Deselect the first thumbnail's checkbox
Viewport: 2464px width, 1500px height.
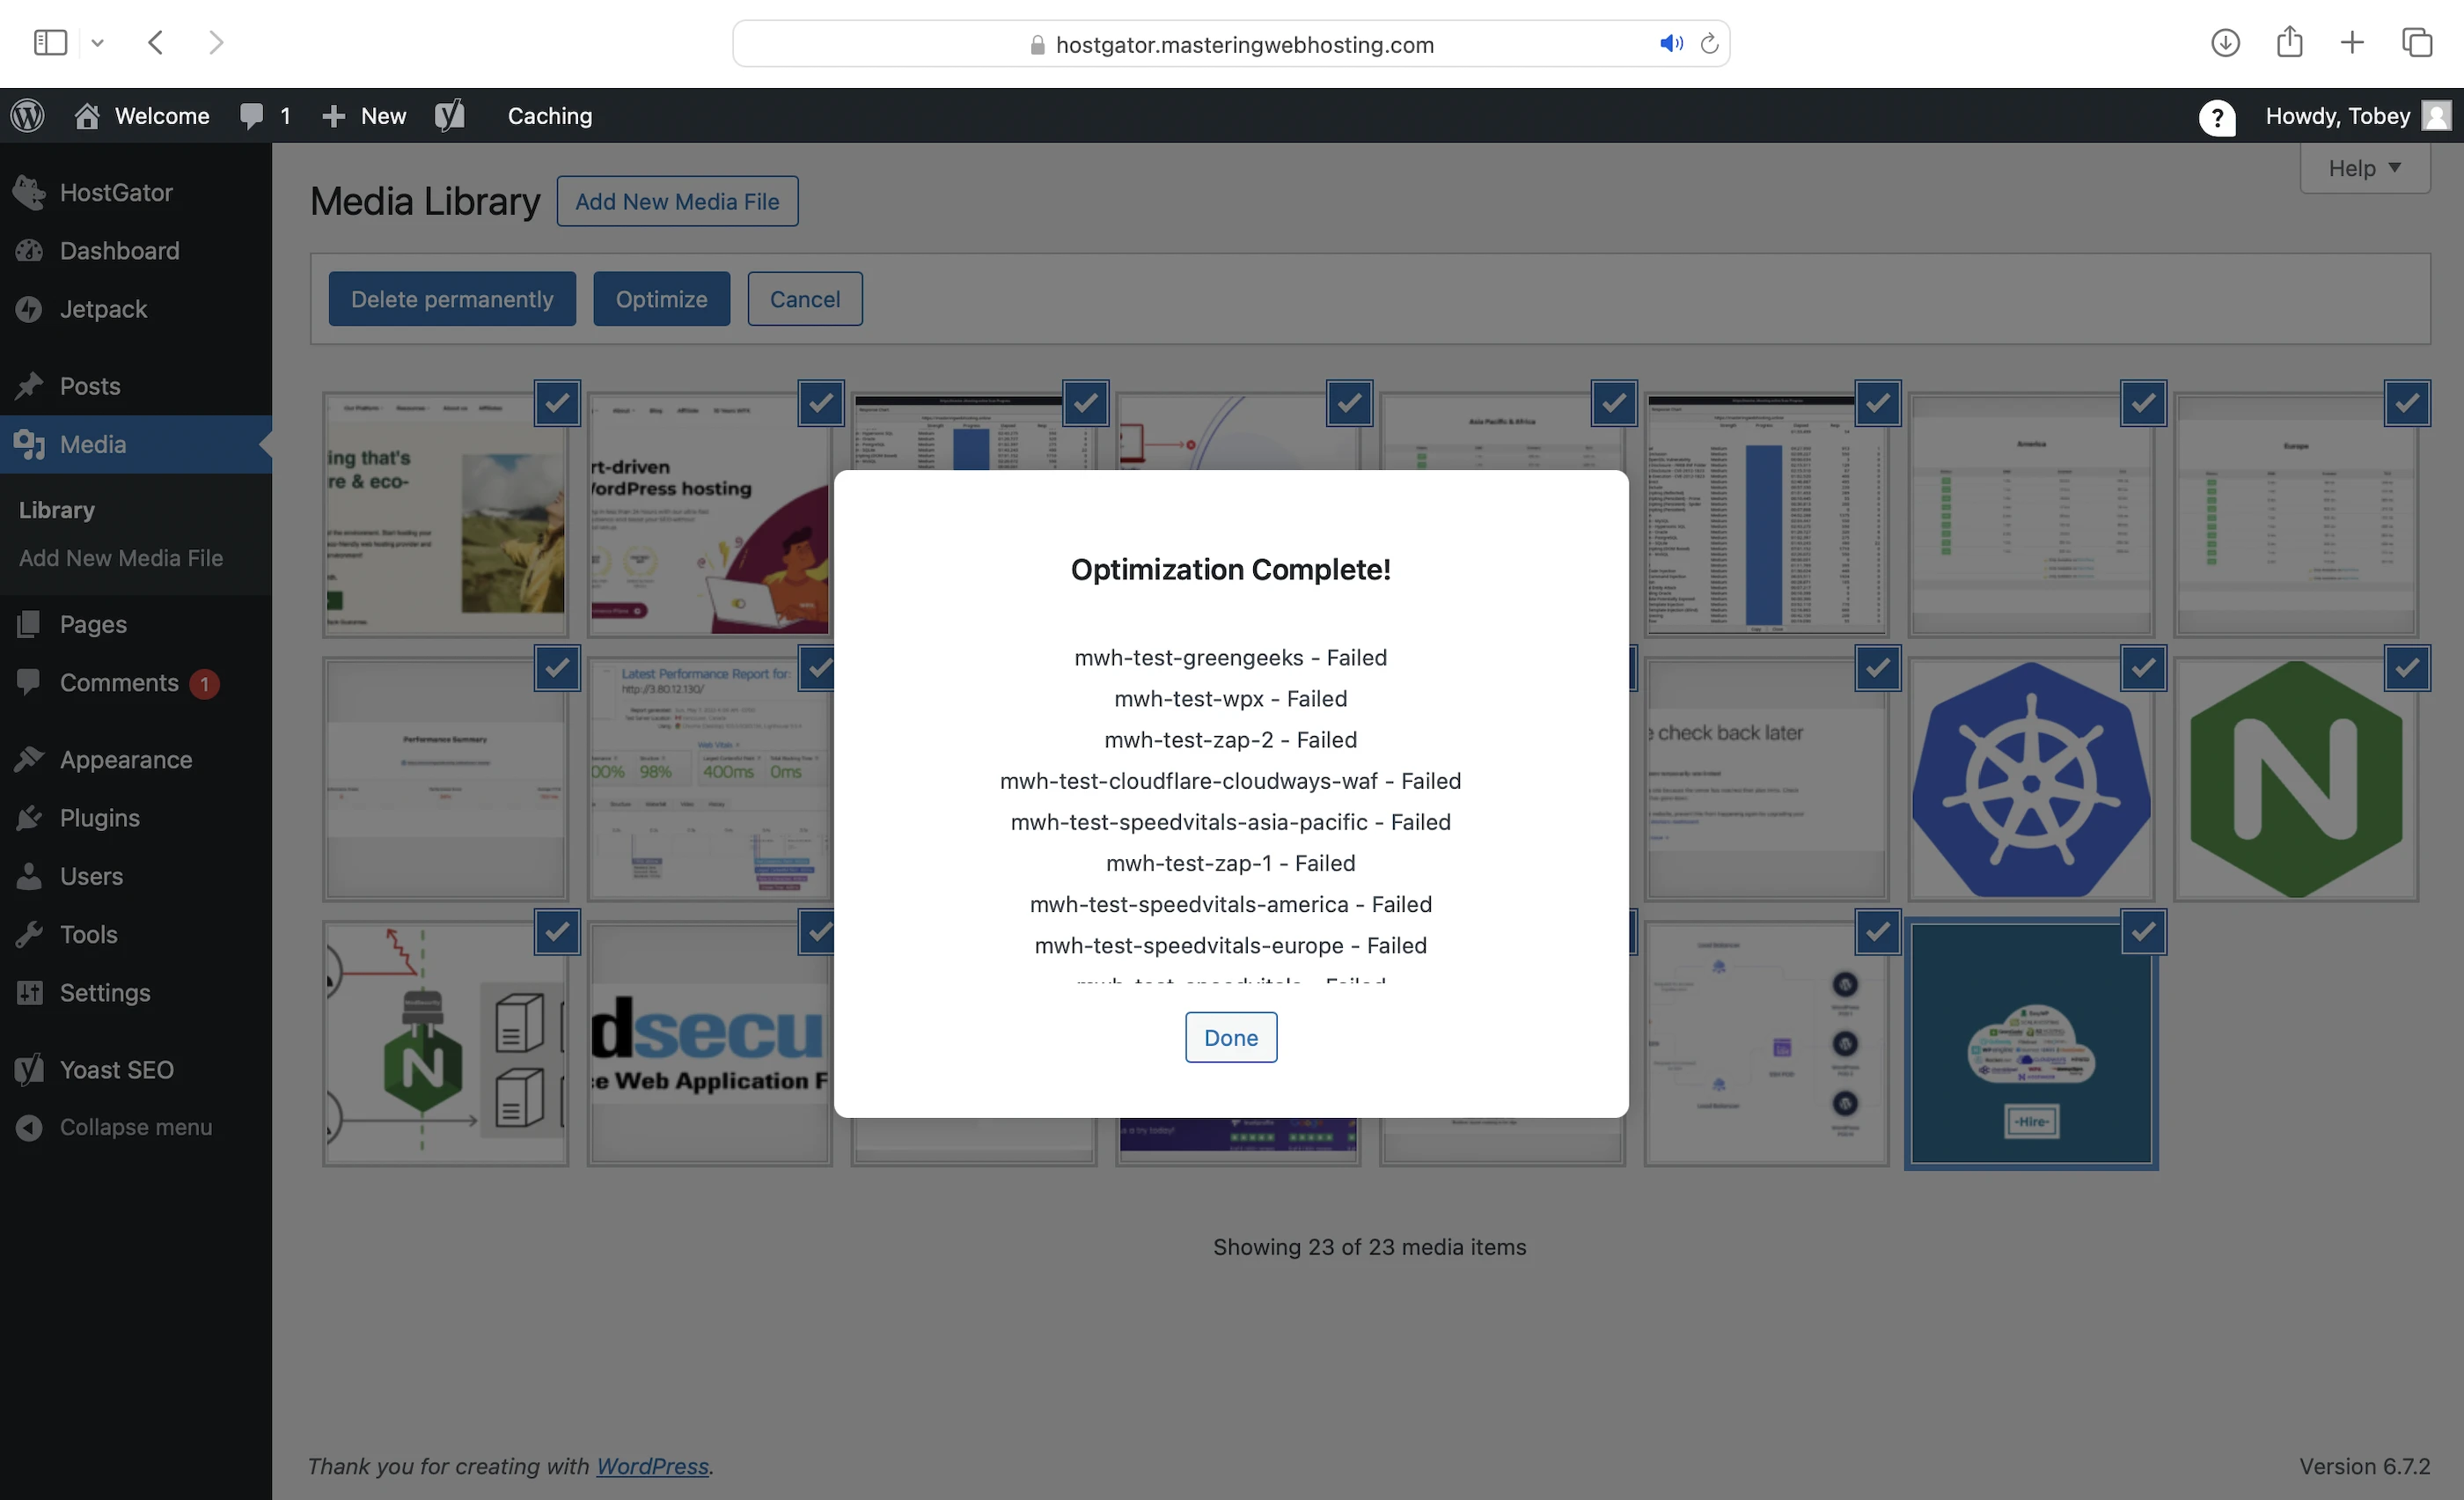point(557,403)
